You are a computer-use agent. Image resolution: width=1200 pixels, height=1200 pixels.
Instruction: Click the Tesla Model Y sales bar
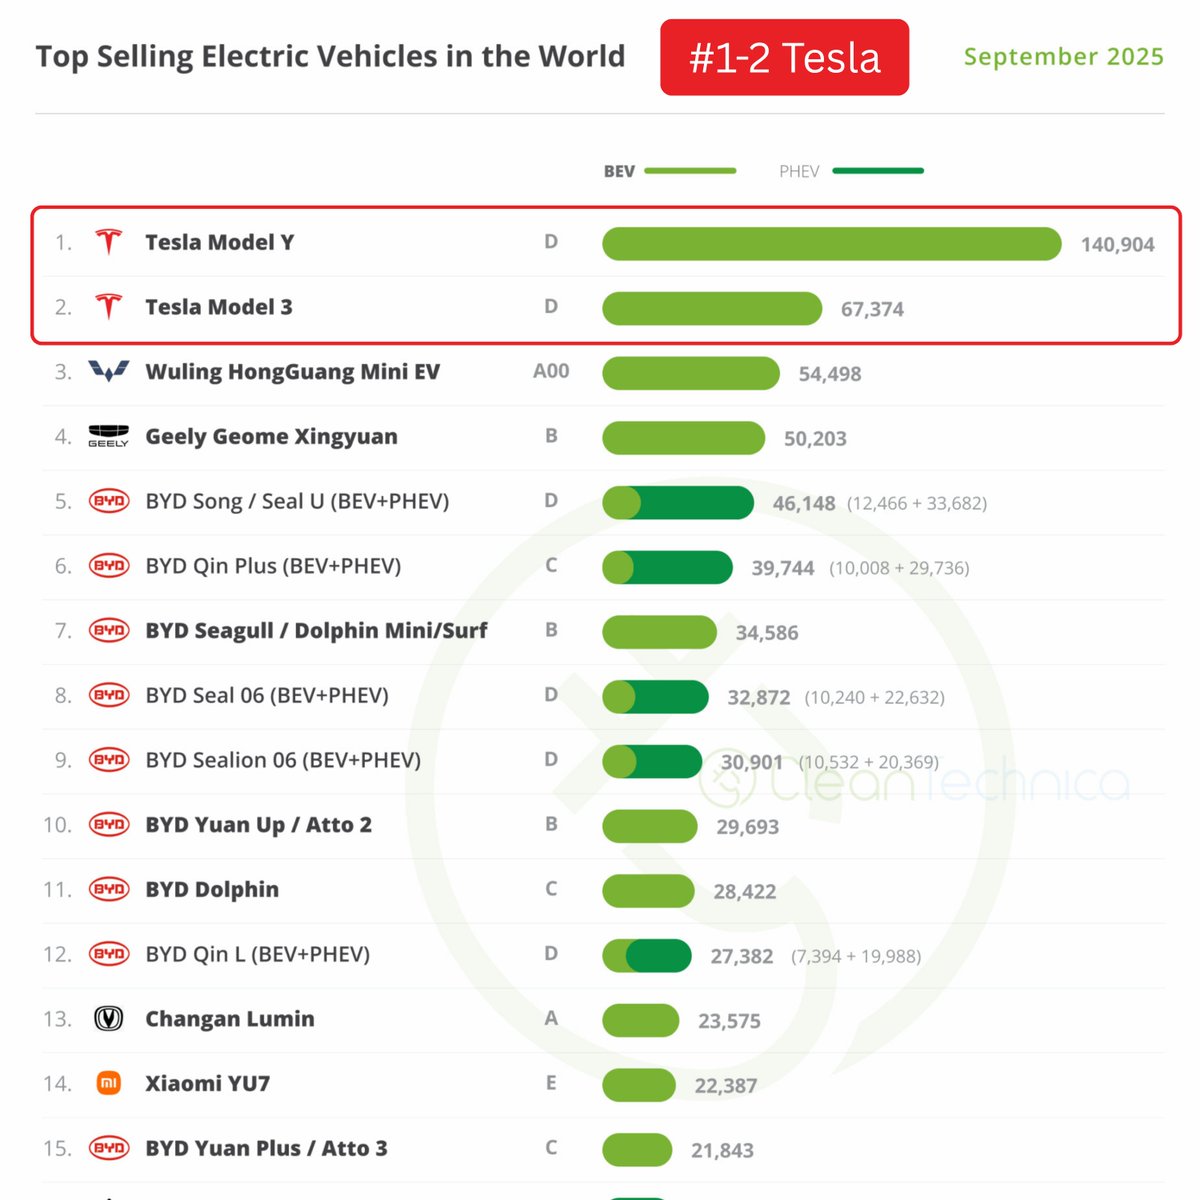point(831,244)
